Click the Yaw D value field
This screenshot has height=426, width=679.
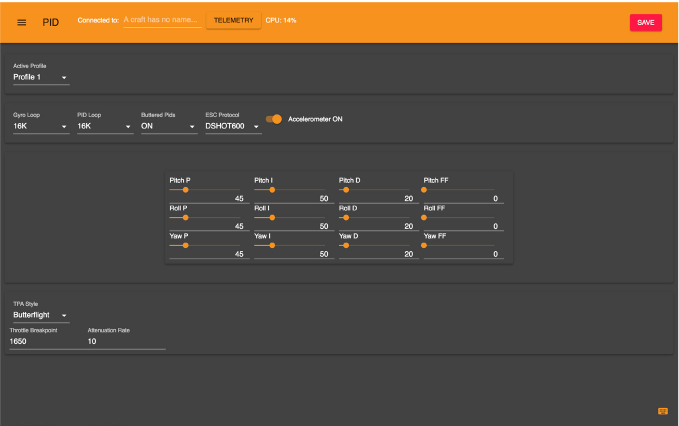379,254
